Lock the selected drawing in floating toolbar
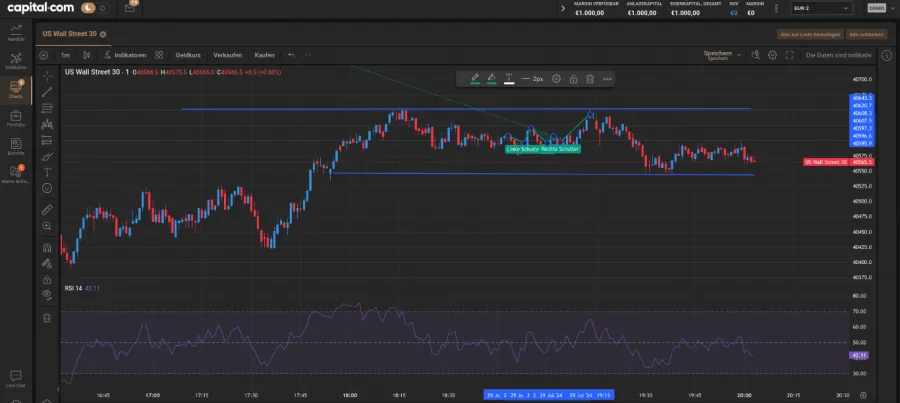The image size is (900, 403). [573, 79]
